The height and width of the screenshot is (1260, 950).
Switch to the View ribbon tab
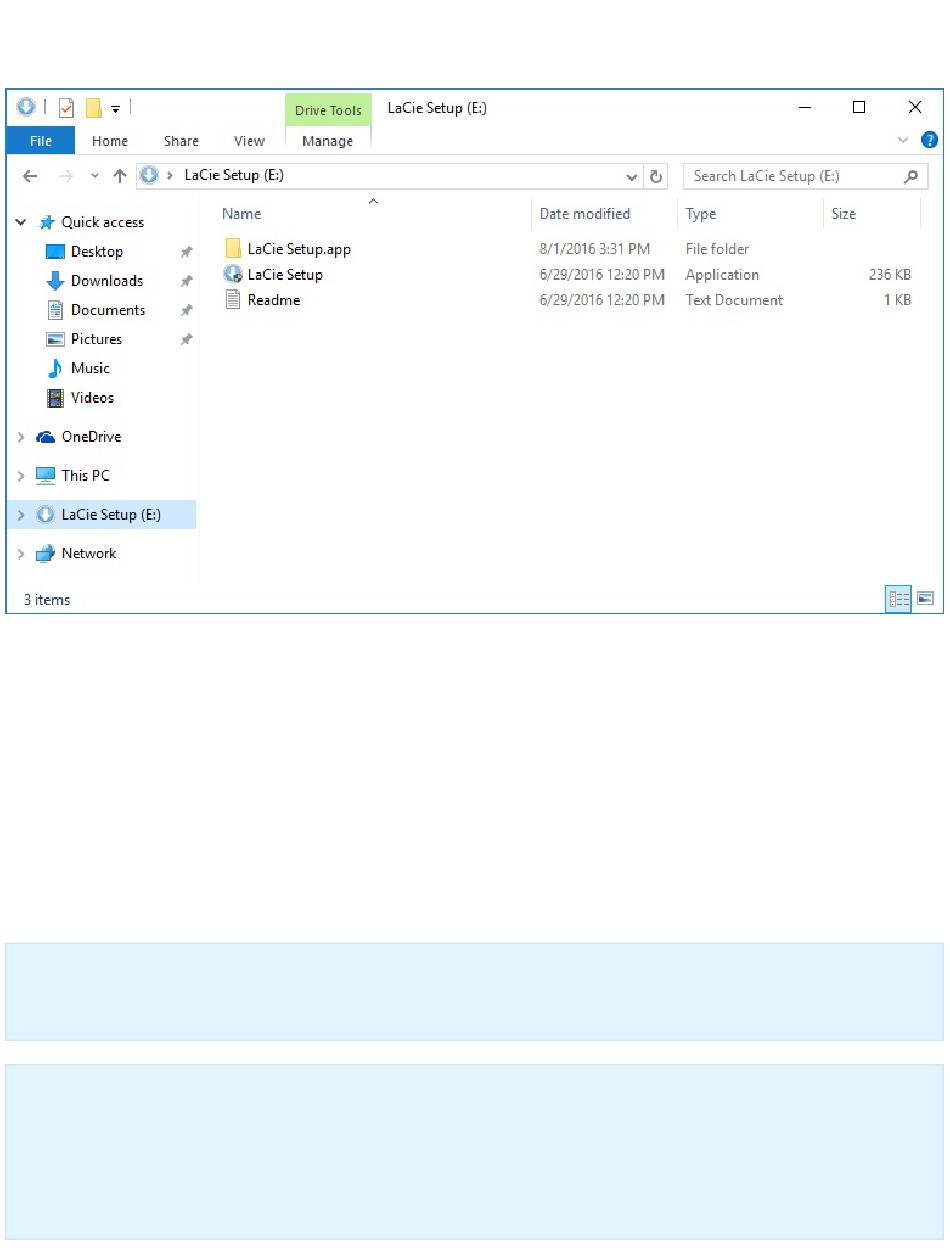[249, 141]
